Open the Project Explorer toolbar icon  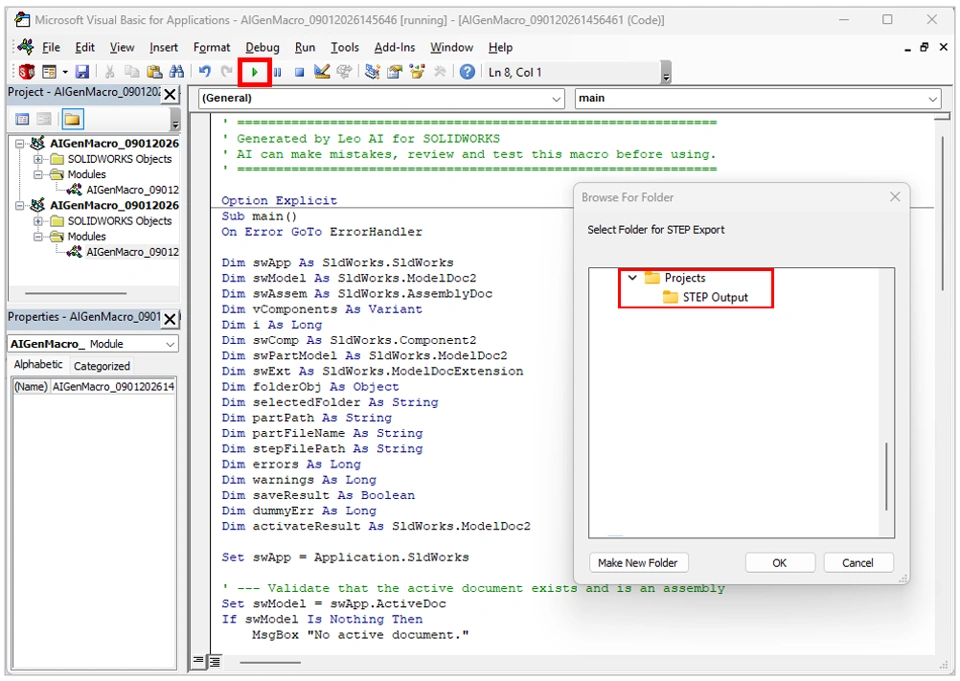tap(372, 72)
